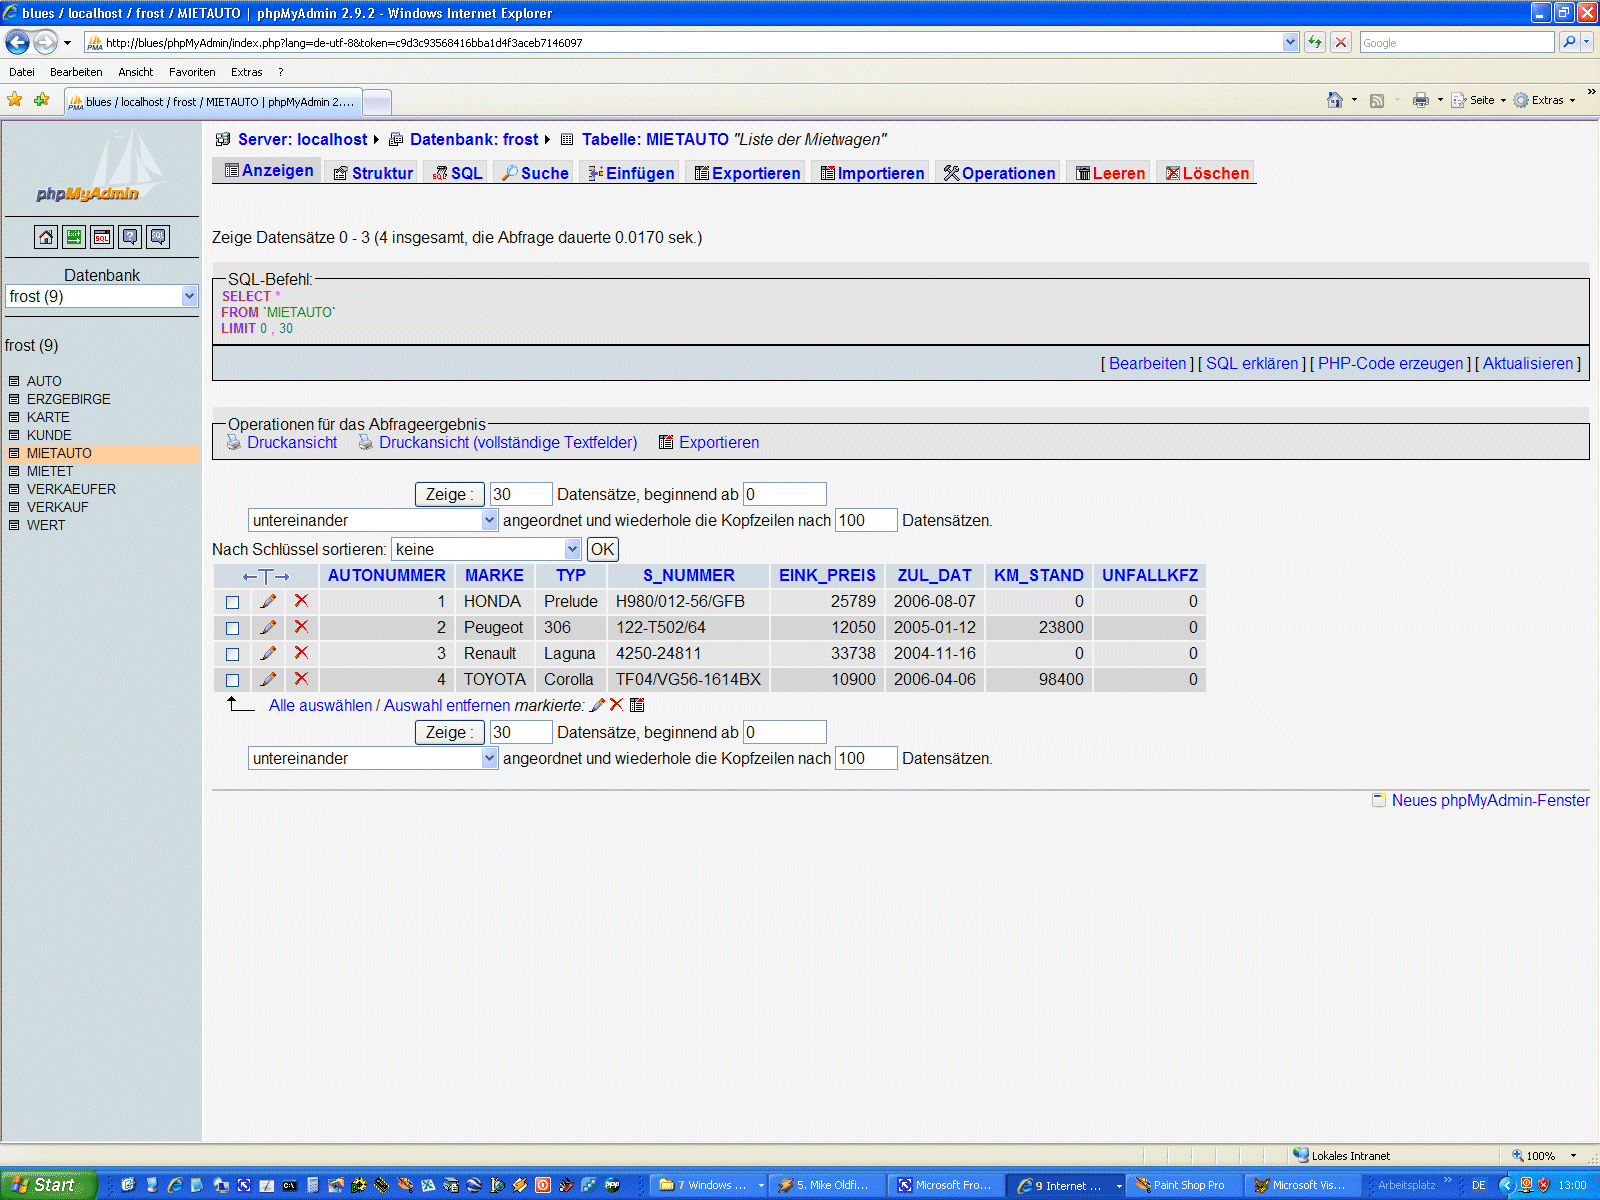This screenshot has width=1600, height=1200.
Task: Click the OK sort button
Action: (603, 549)
